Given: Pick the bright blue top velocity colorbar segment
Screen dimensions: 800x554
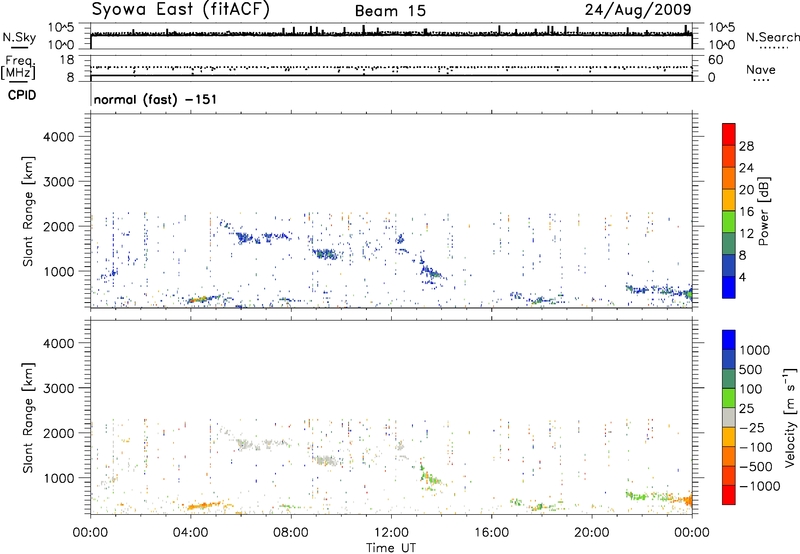Looking at the screenshot, I should coord(729,340).
